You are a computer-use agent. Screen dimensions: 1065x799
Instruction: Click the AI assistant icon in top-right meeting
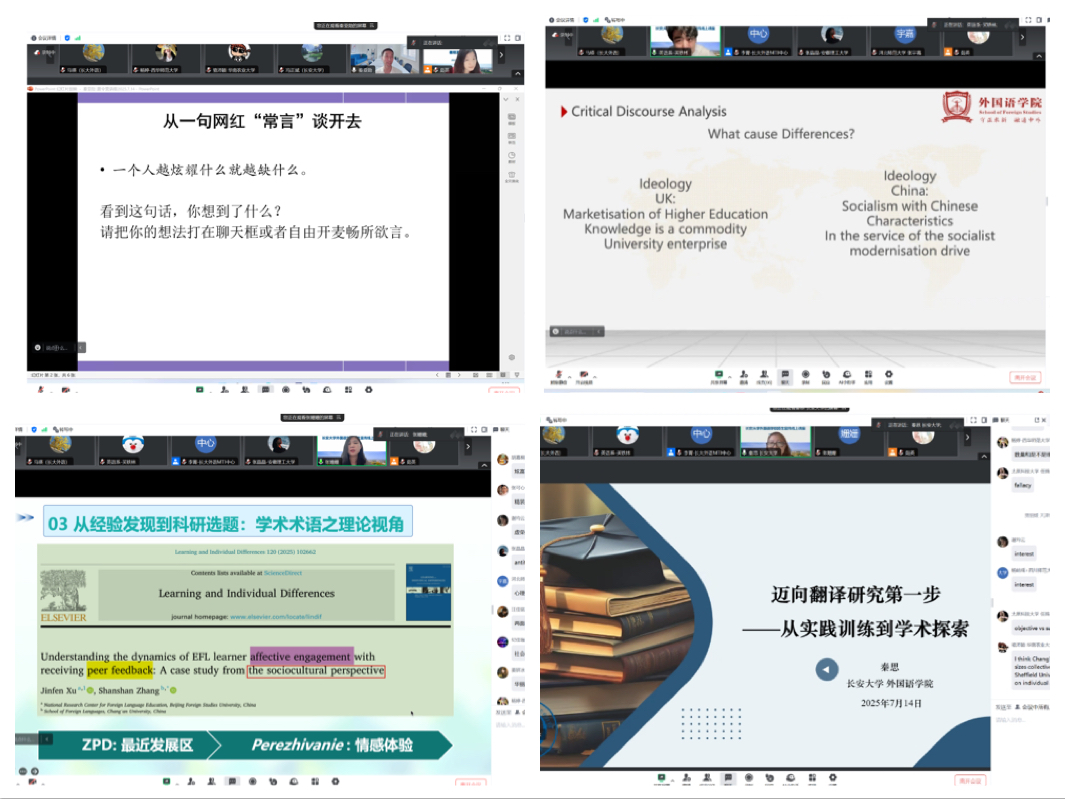846,375
